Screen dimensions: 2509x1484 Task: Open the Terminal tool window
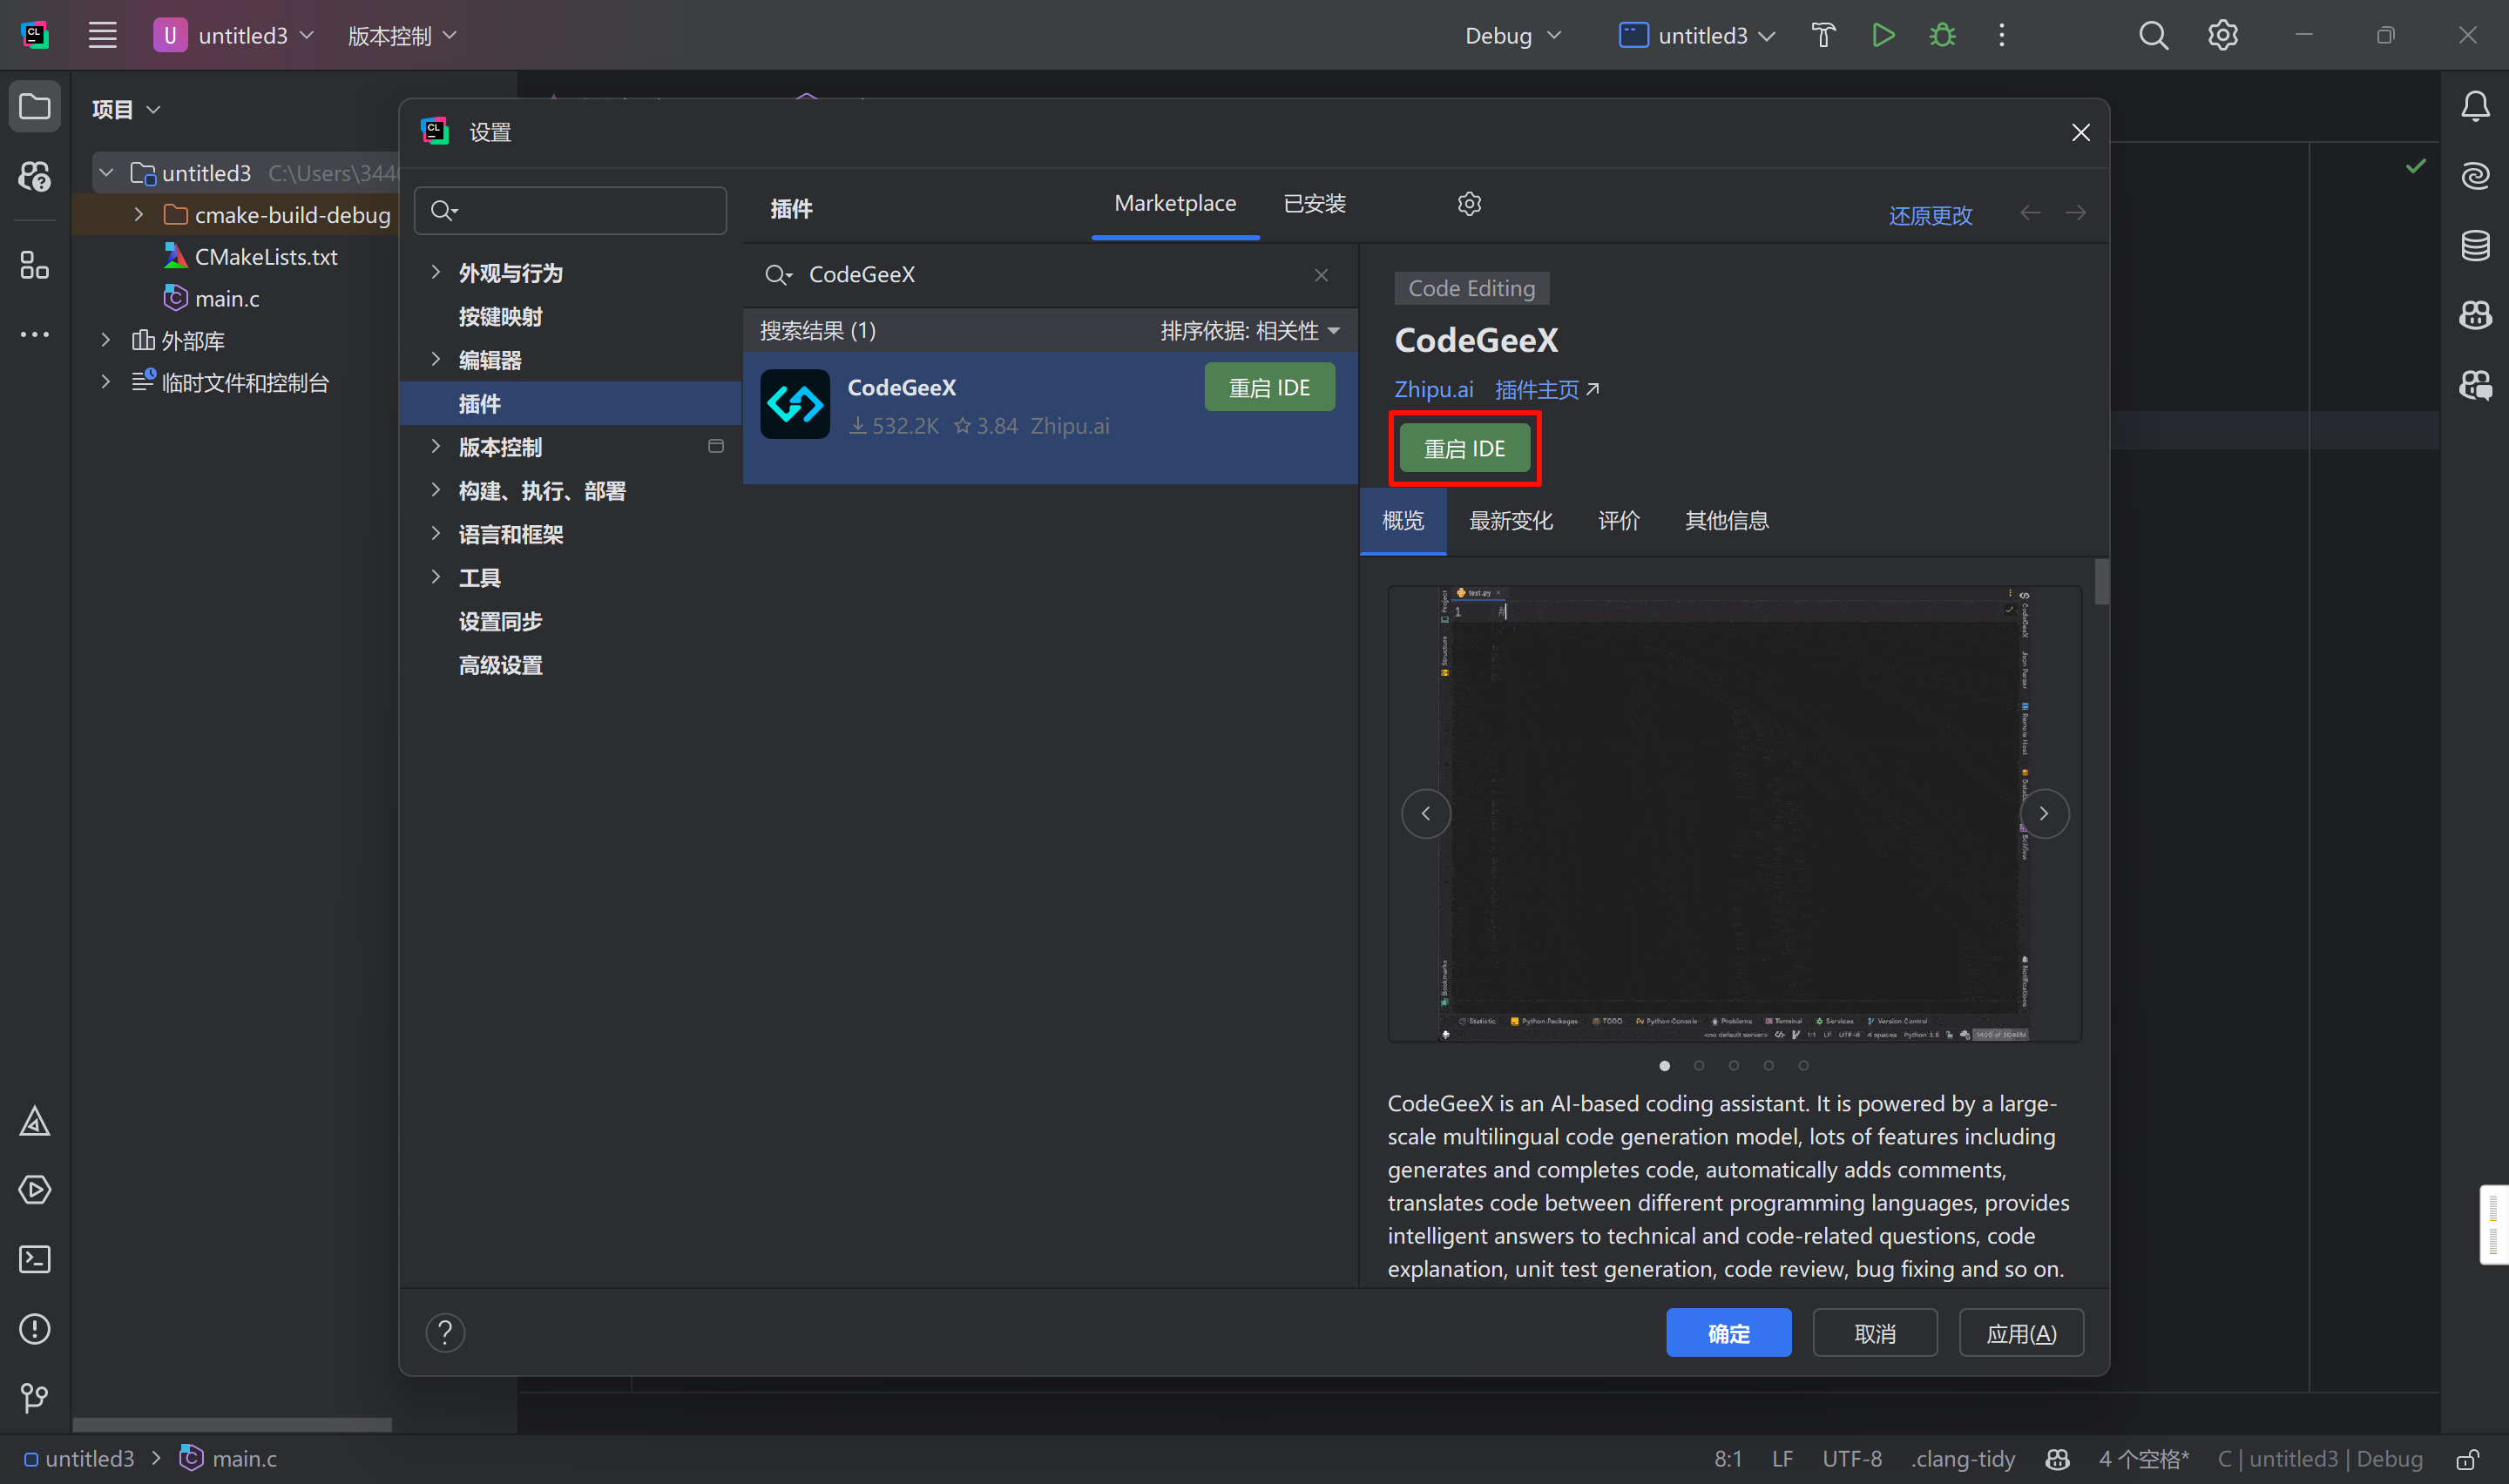pos(35,1259)
